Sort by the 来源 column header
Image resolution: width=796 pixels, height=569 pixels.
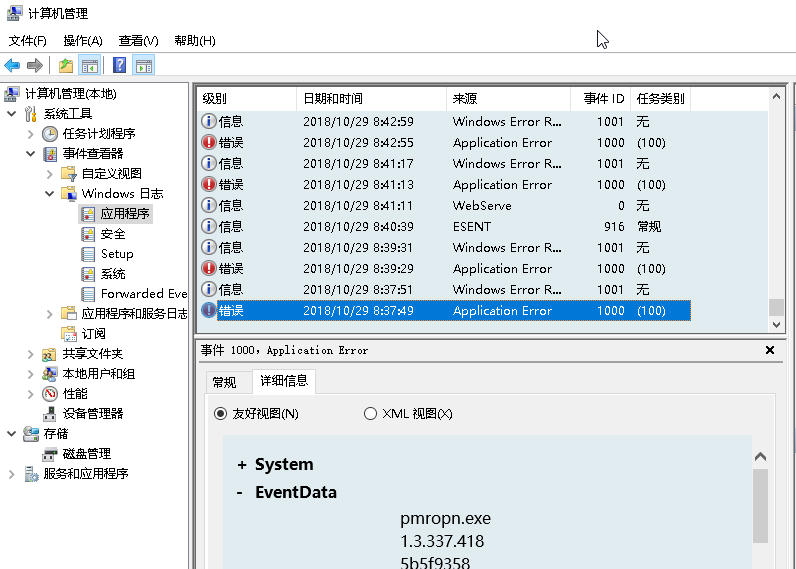[x=508, y=98]
